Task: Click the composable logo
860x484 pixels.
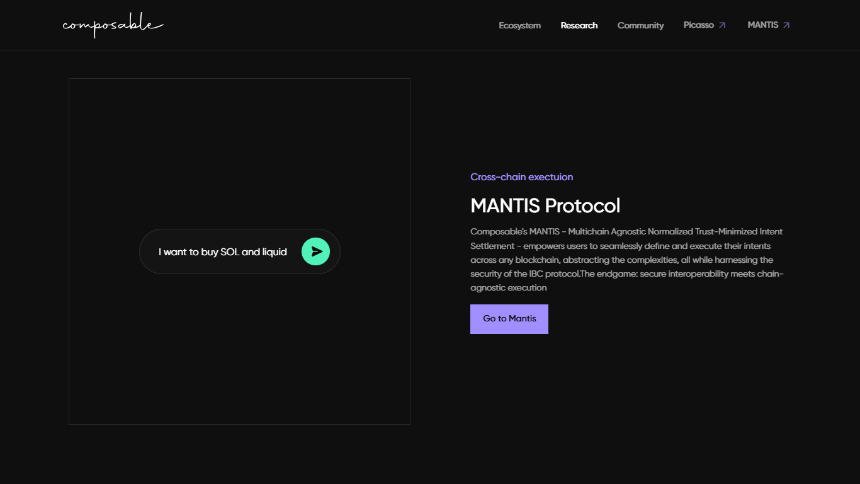Action: [x=113, y=25]
